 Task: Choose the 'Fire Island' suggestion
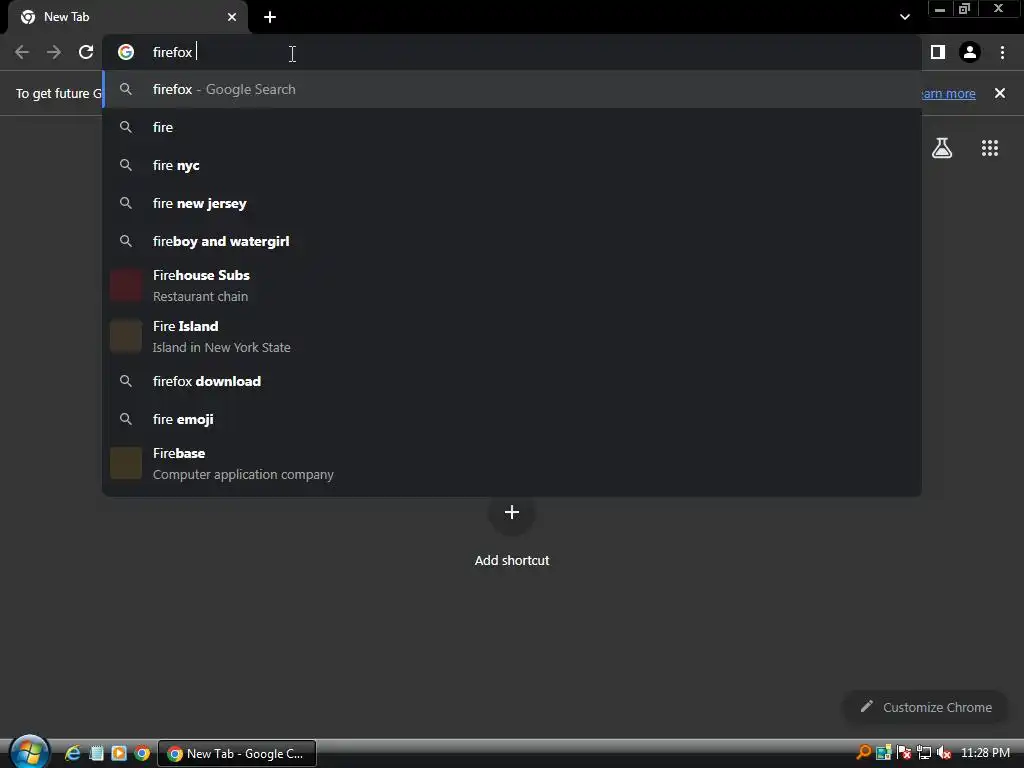[512, 336]
